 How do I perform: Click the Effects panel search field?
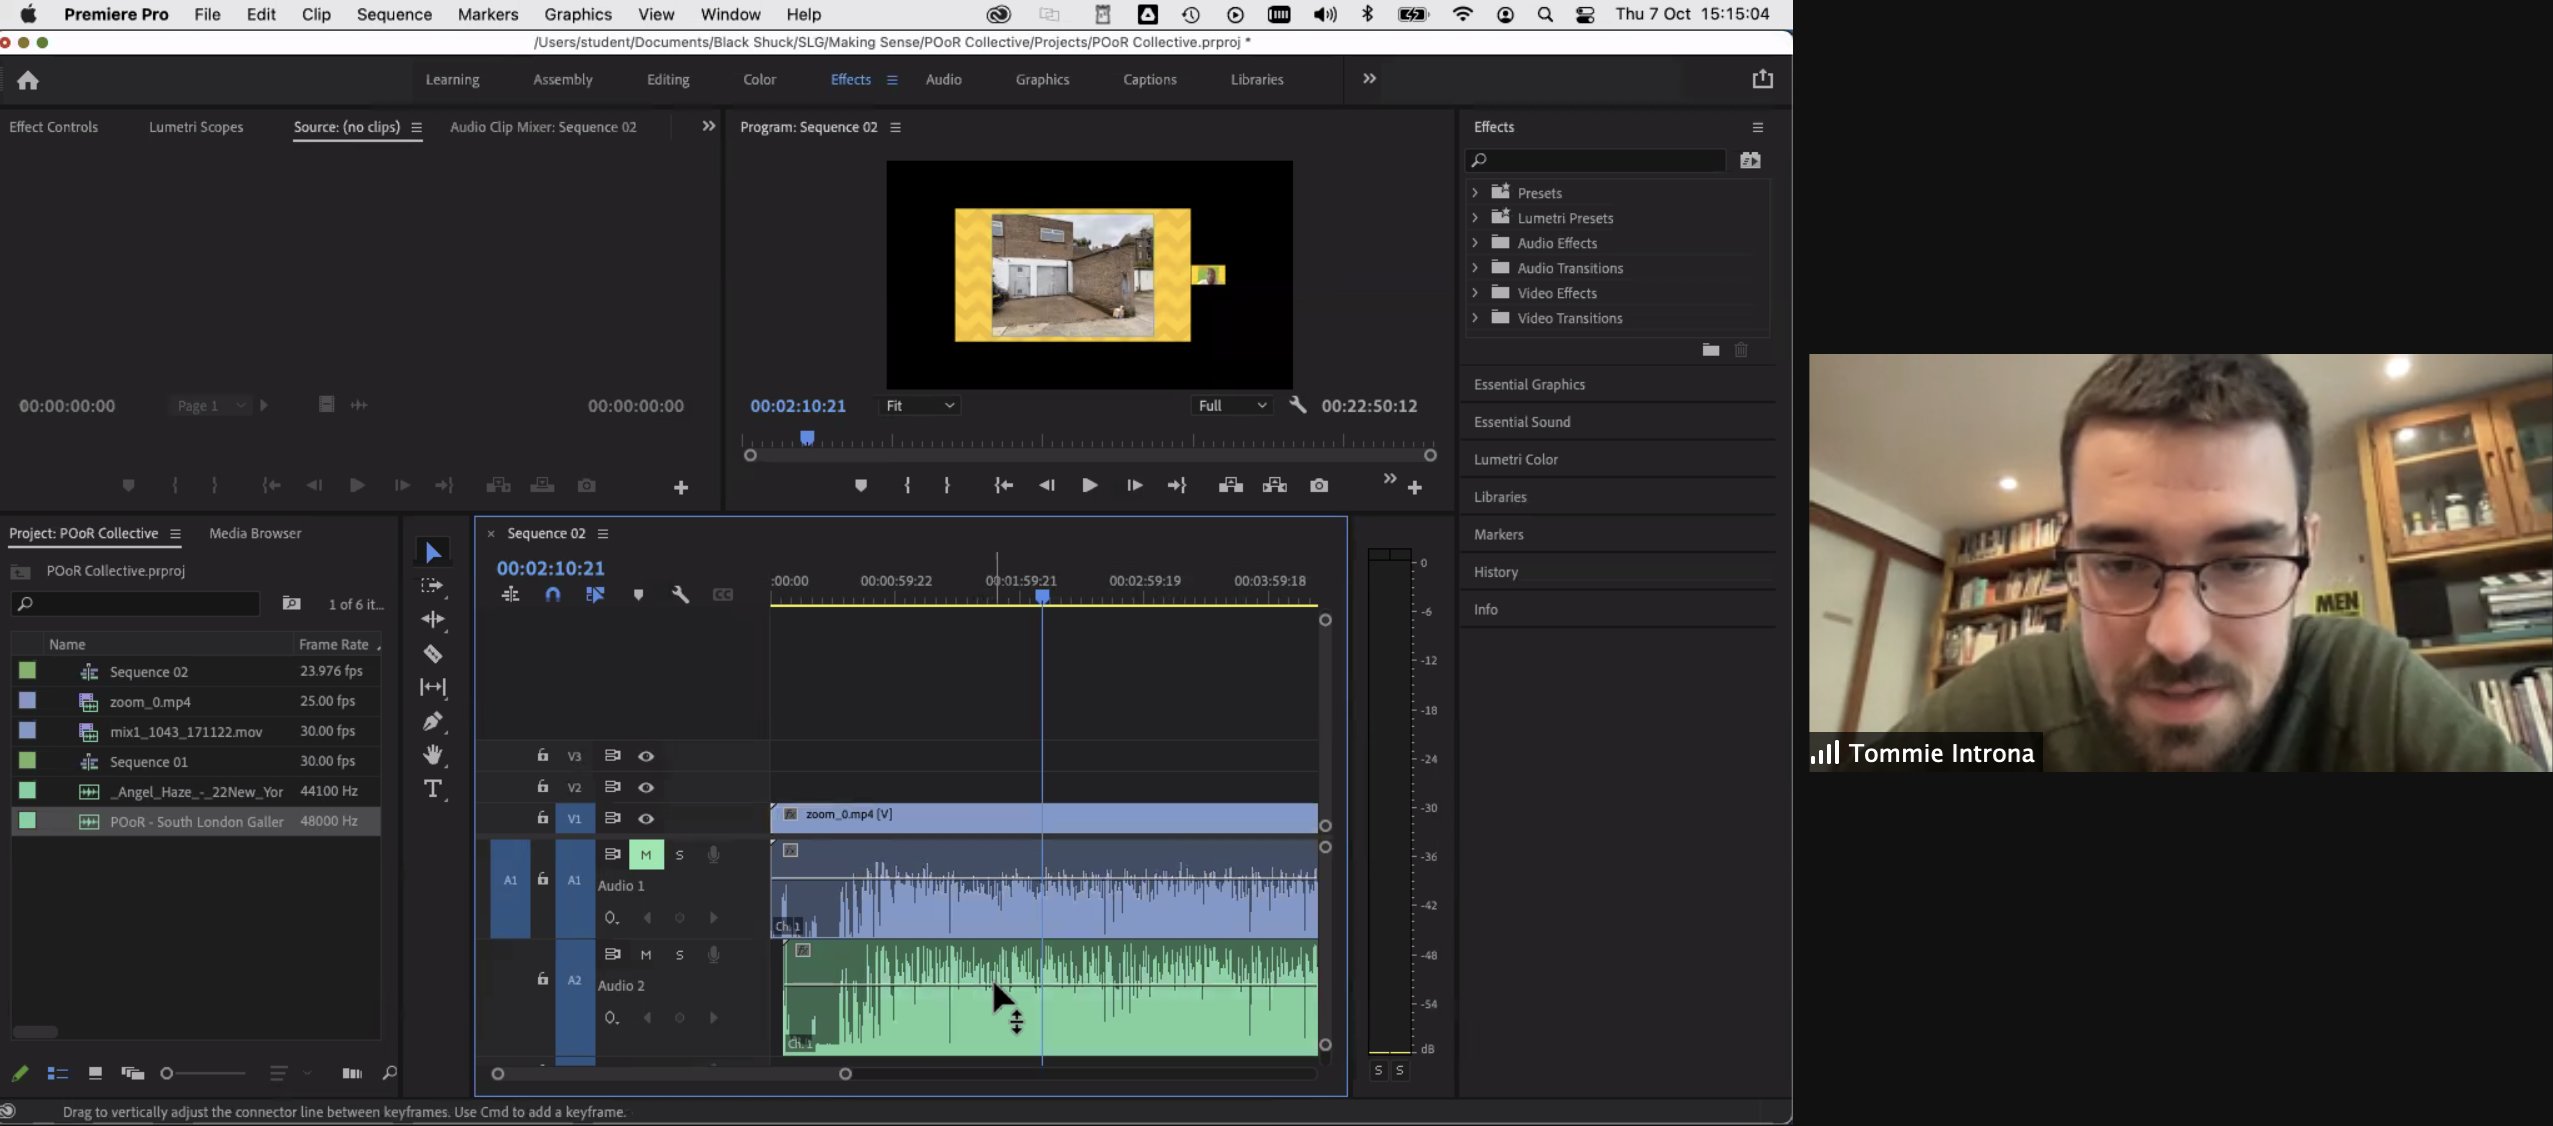click(1597, 160)
